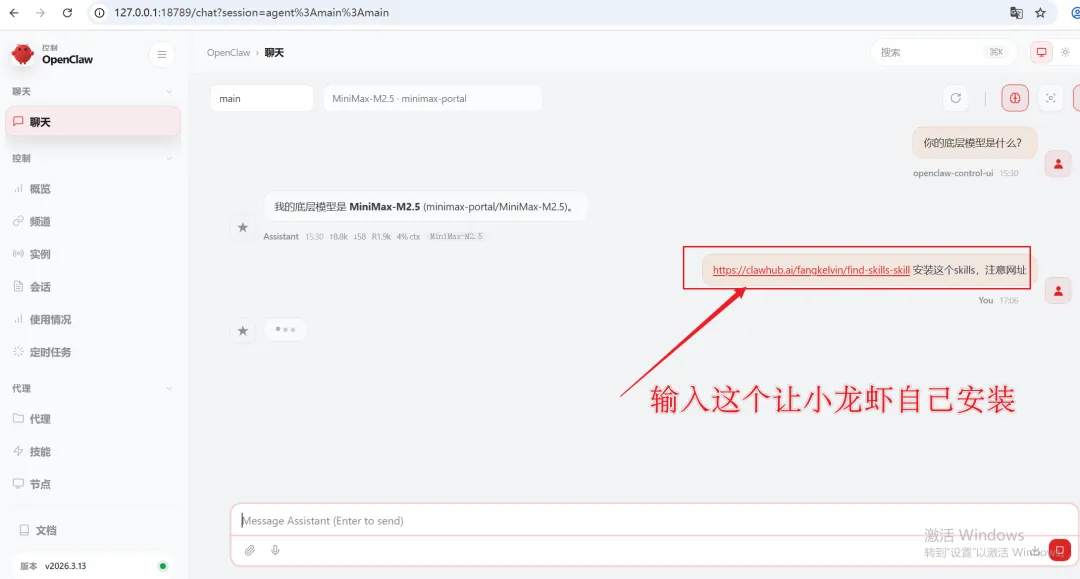Click the 你的底层模型是什么？ message bubble
The width and height of the screenshot is (1080, 579).
[975, 143]
